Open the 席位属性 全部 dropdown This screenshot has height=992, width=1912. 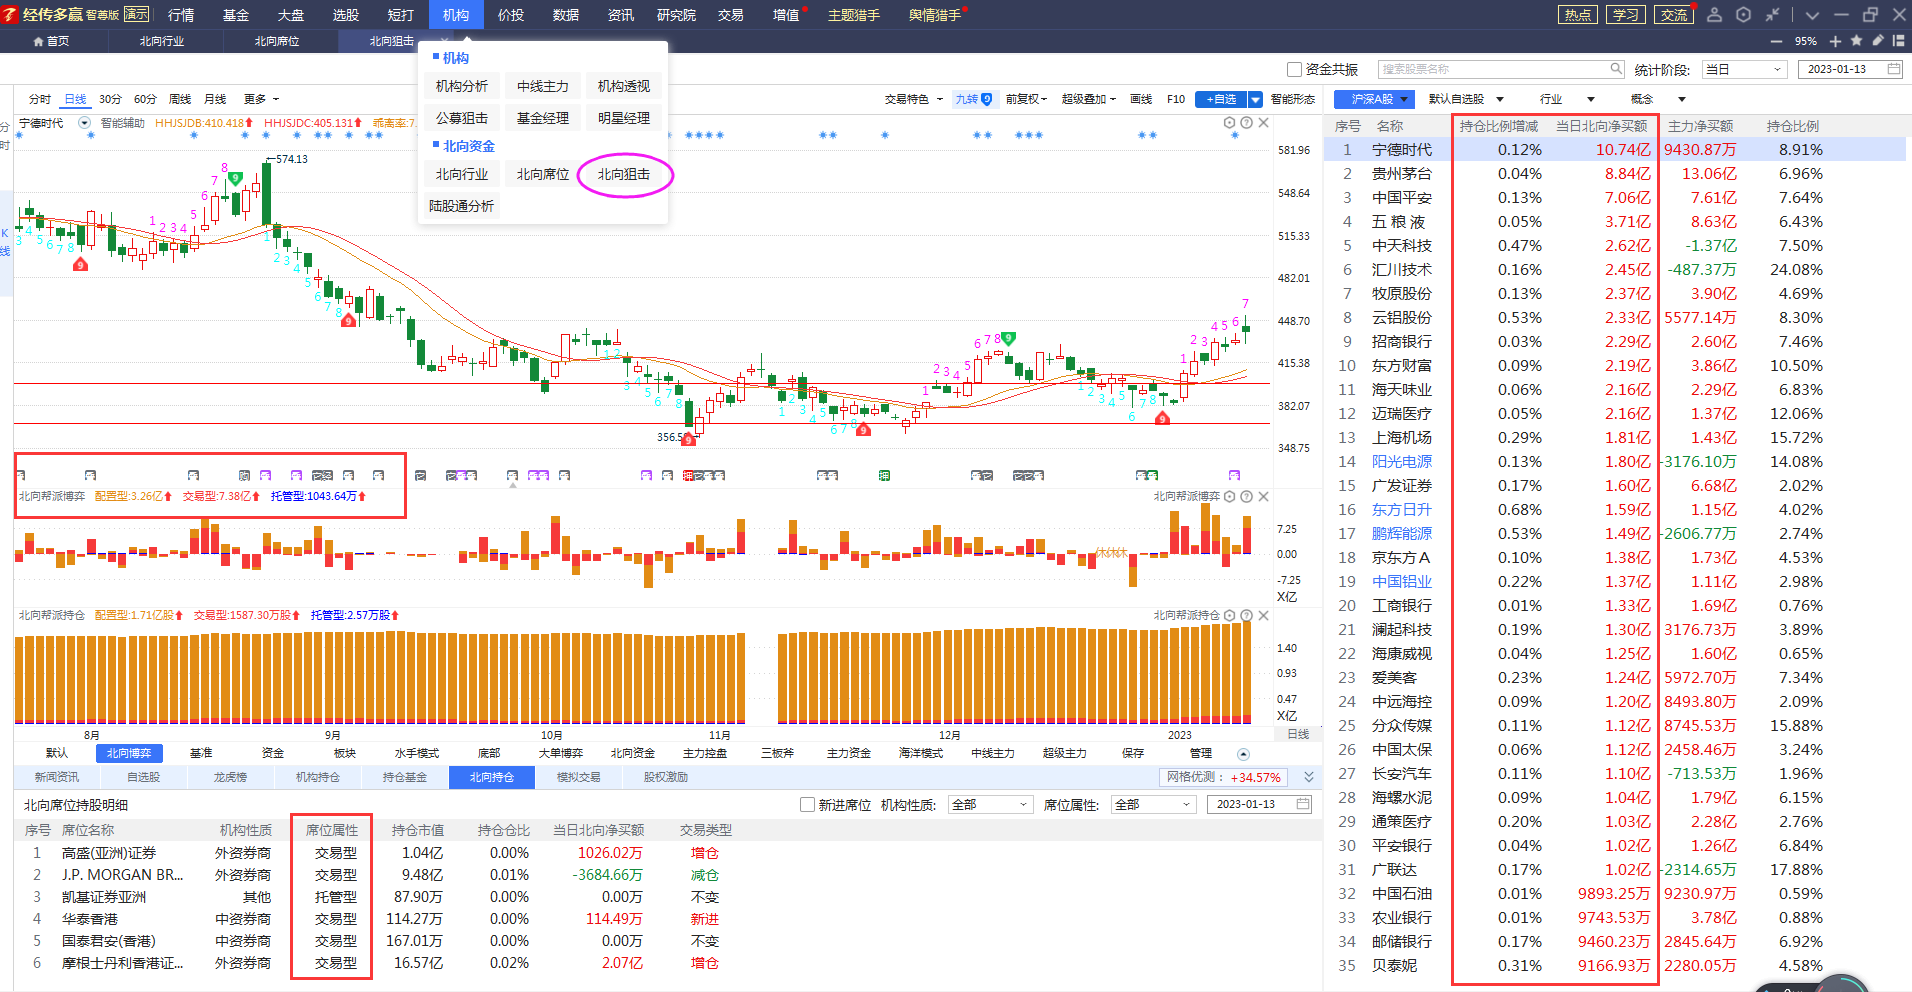[1153, 804]
